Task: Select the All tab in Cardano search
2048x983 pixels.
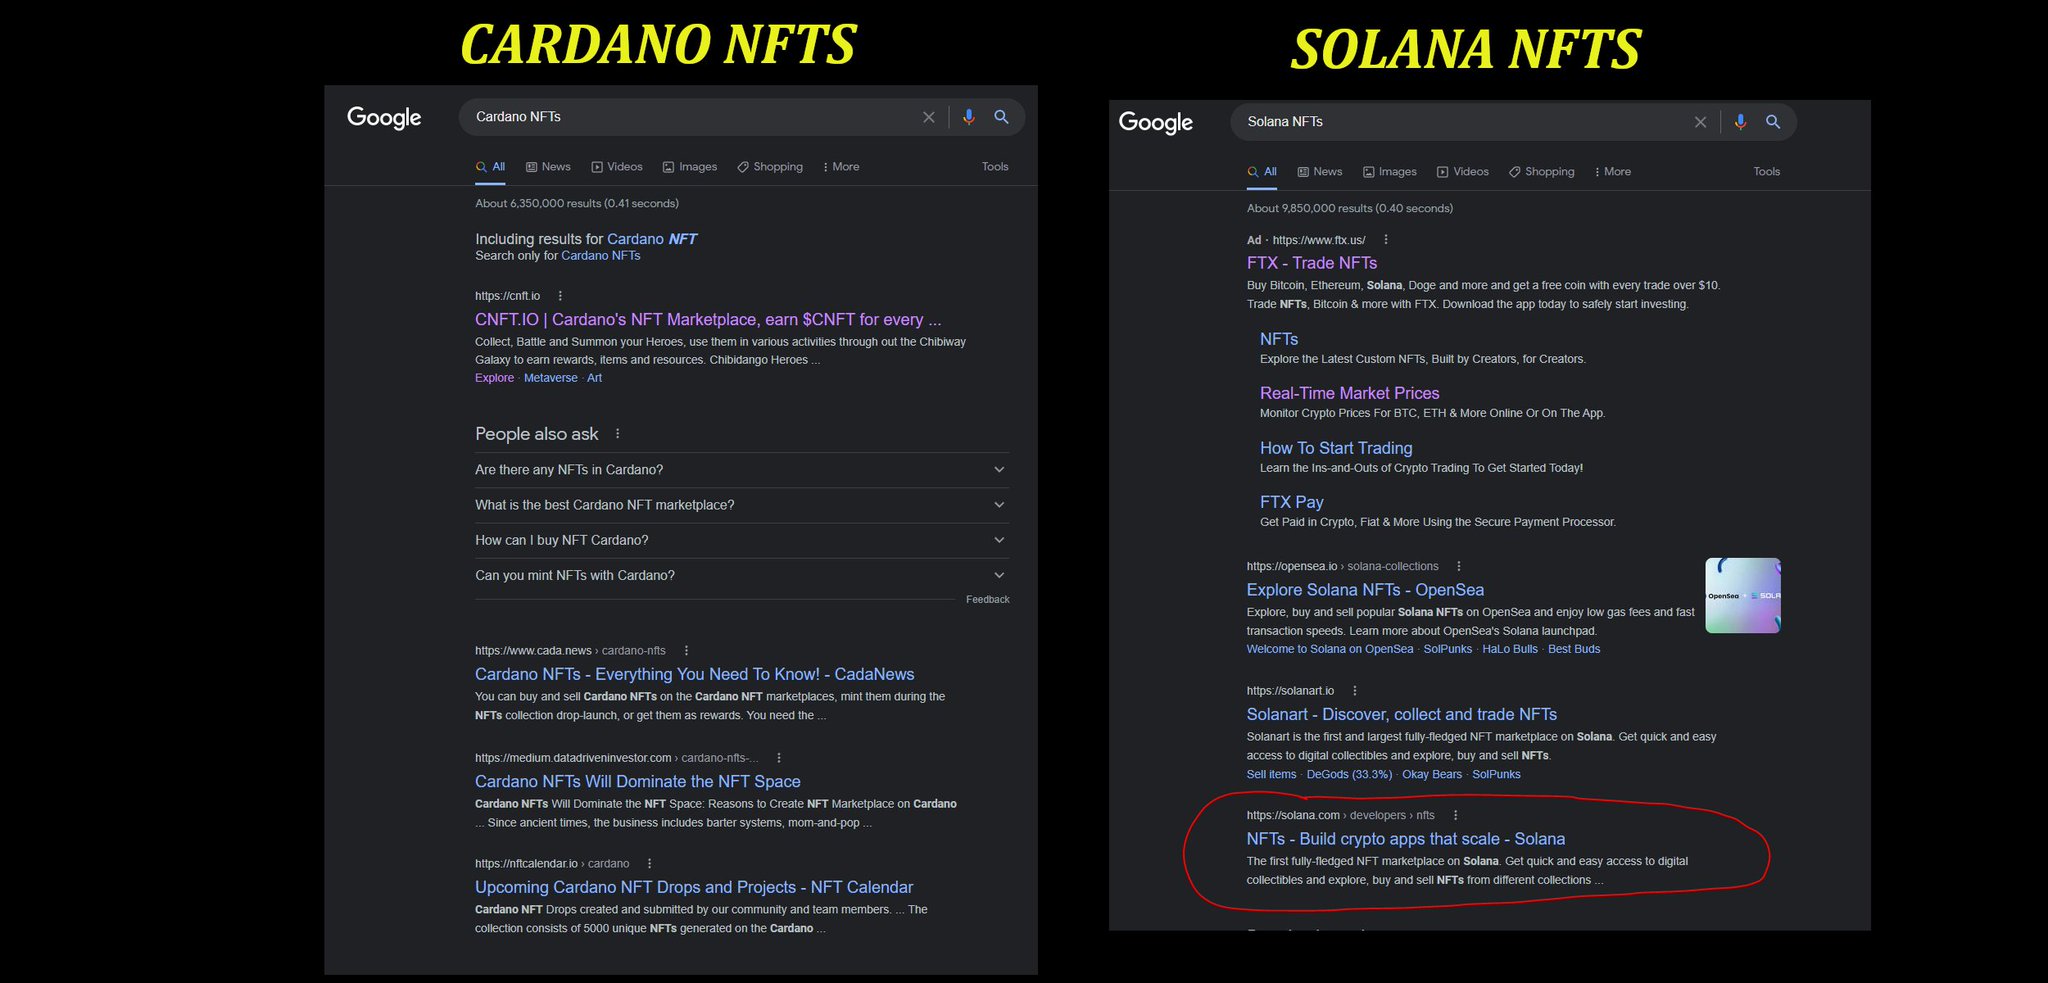Action: (490, 167)
